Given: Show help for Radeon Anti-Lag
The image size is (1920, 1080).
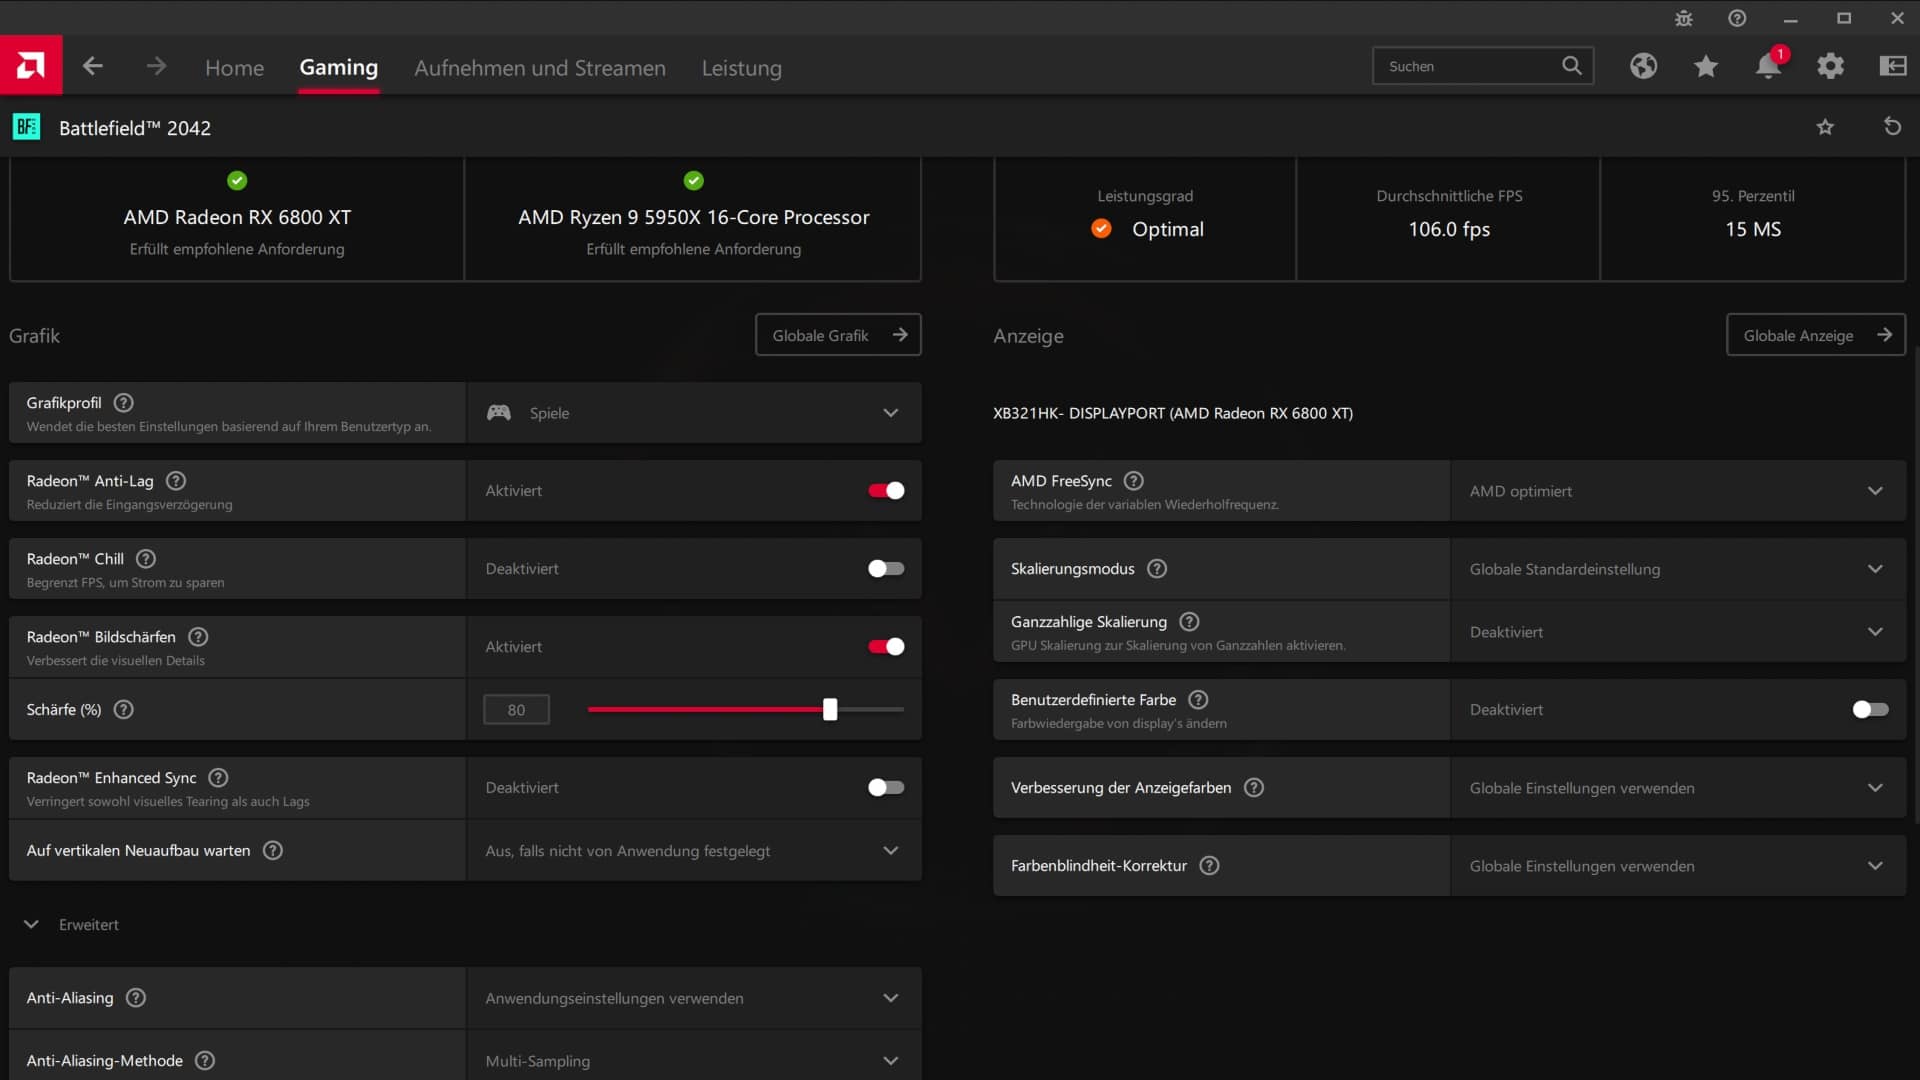Looking at the screenshot, I should [176, 480].
